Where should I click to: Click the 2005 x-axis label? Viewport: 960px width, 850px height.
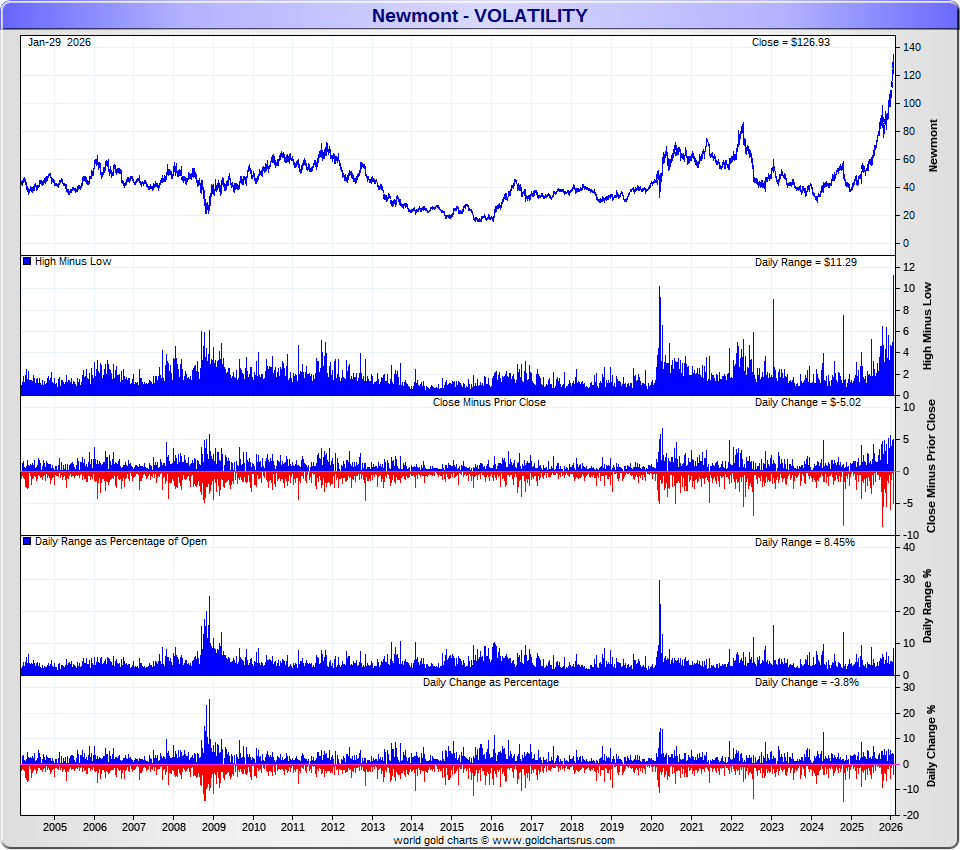click(x=54, y=827)
